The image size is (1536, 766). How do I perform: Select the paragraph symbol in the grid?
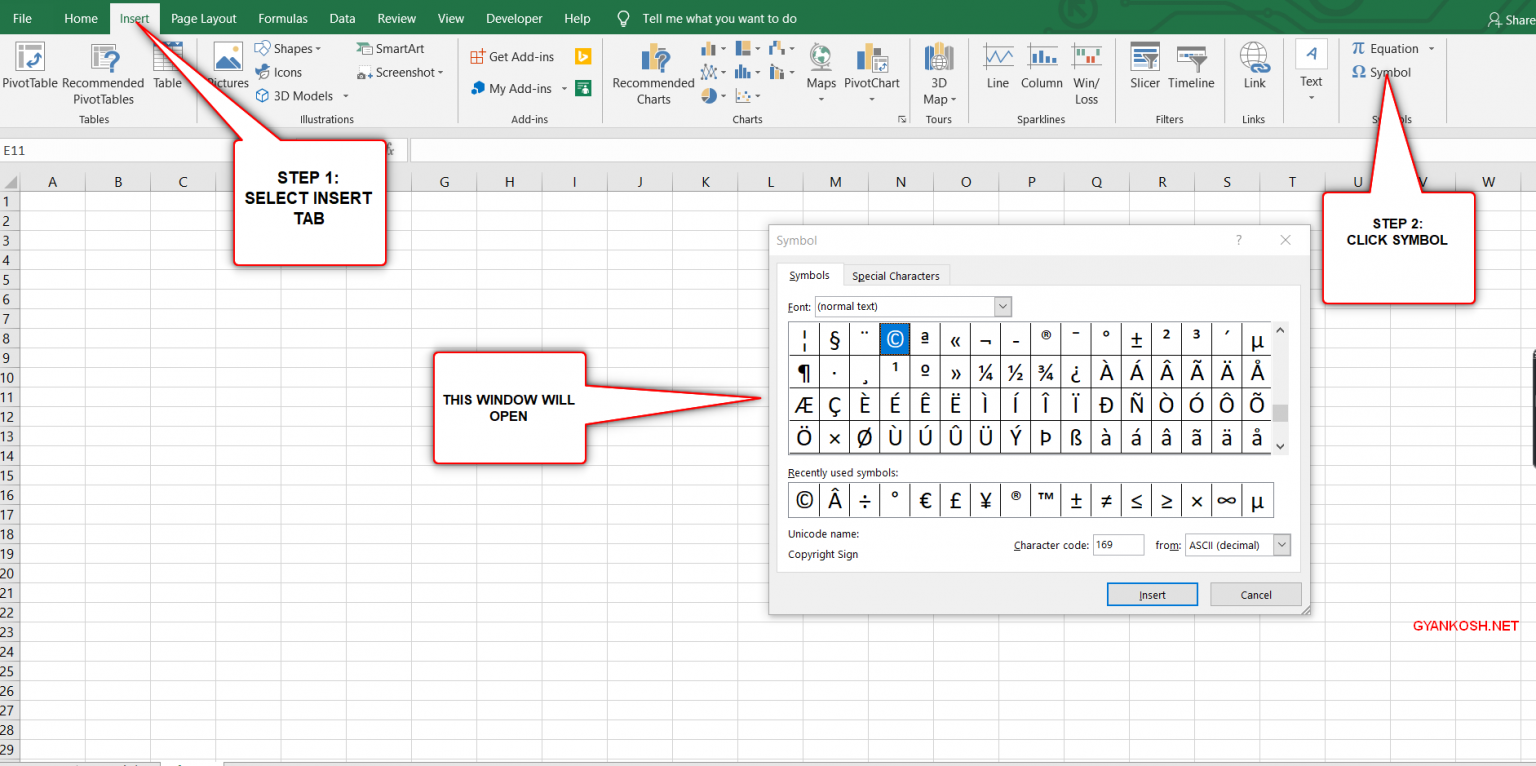pos(803,371)
